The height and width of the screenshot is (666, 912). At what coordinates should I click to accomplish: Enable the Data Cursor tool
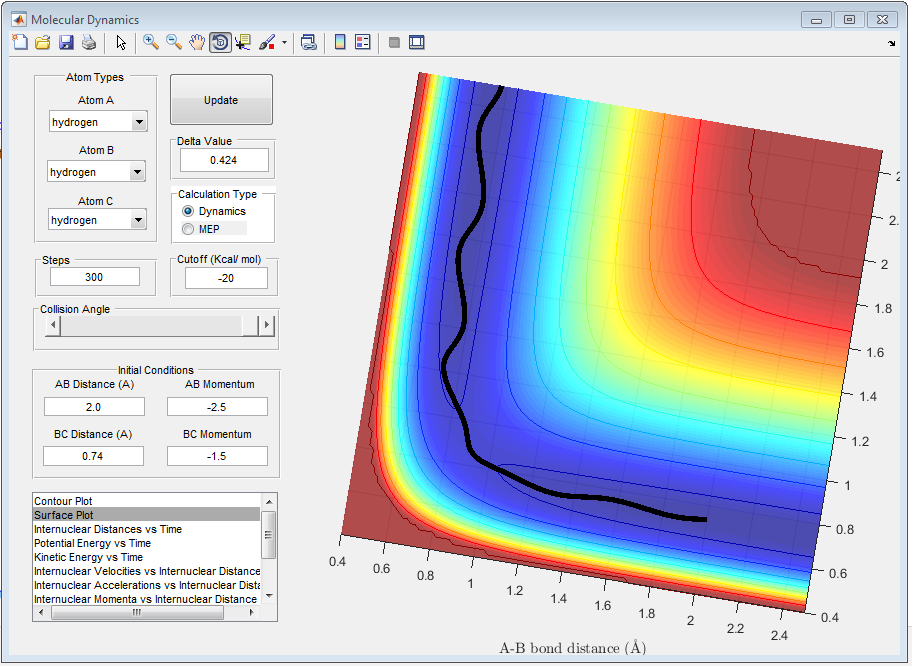[x=243, y=42]
